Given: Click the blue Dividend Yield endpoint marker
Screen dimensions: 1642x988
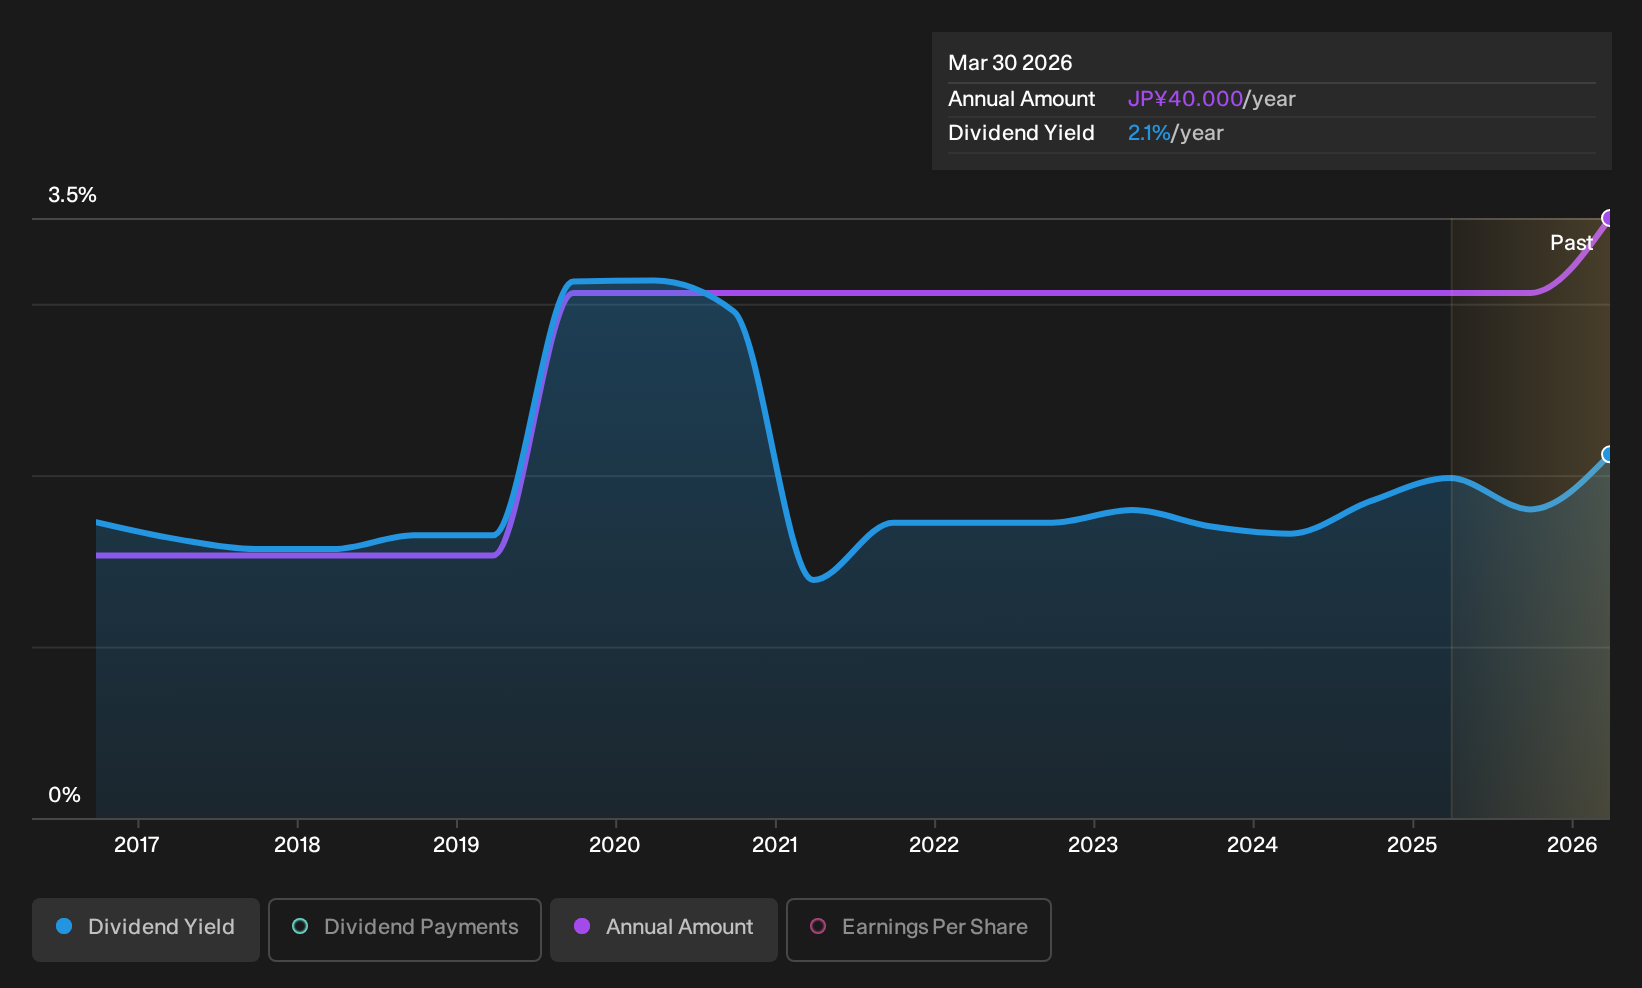Looking at the screenshot, I should (x=1608, y=455).
